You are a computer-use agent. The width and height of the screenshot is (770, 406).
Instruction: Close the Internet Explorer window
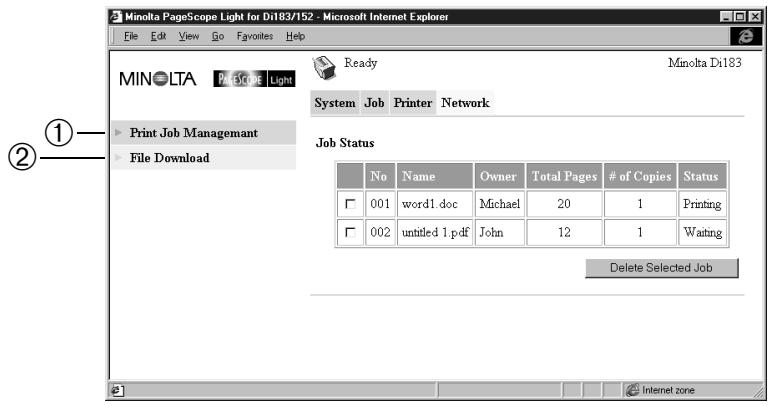click(x=755, y=17)
